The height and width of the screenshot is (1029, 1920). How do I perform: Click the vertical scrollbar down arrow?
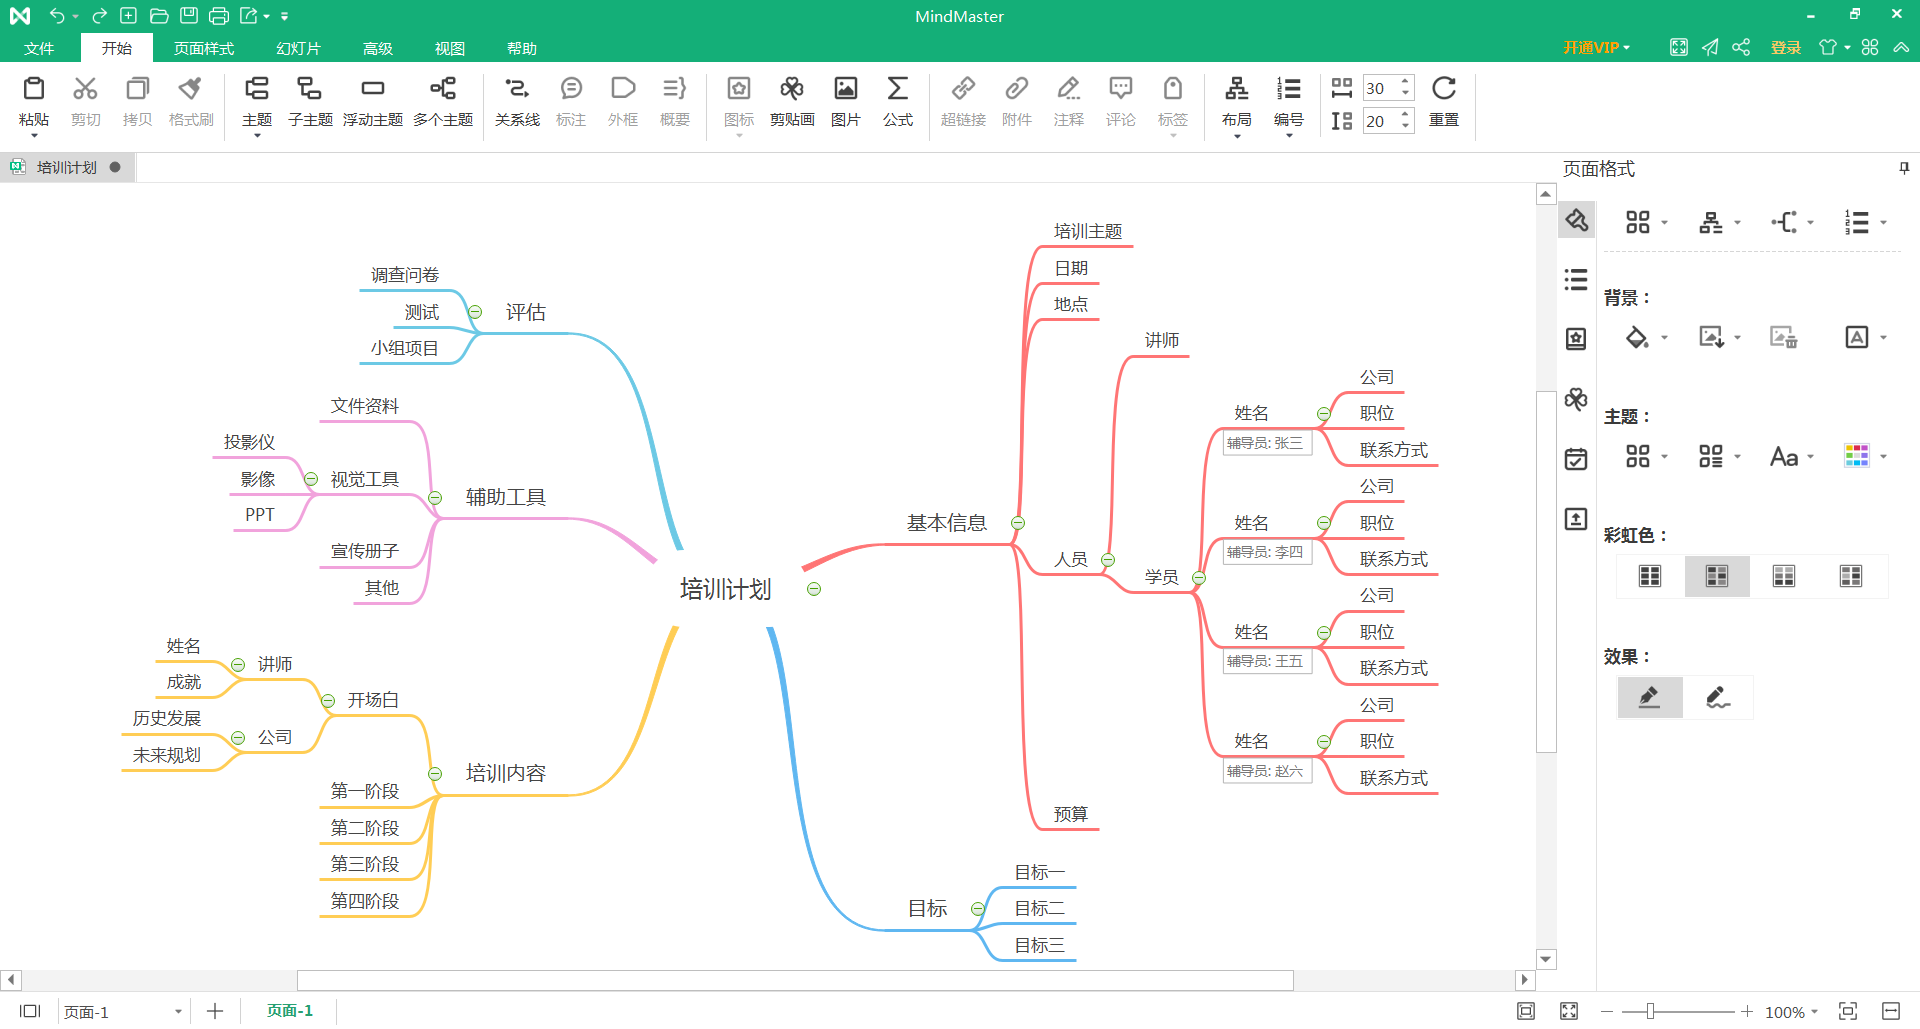tap(1546, 959)
